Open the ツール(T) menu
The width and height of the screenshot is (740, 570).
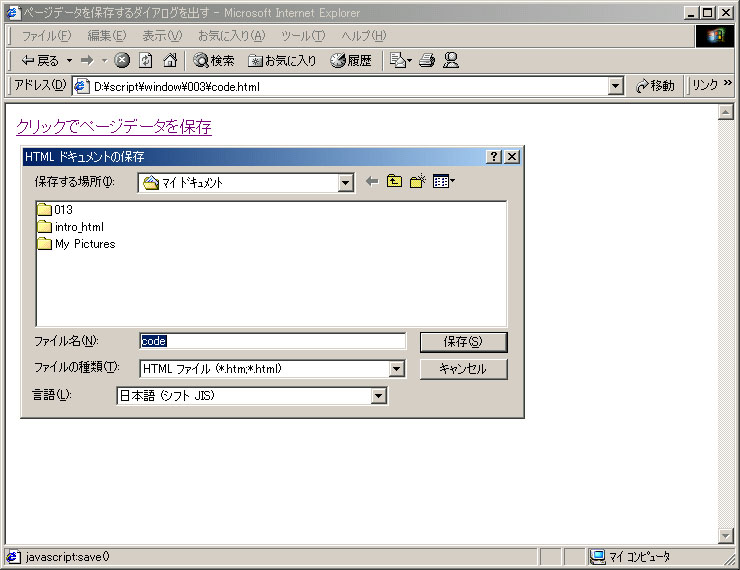coord(302,36)
